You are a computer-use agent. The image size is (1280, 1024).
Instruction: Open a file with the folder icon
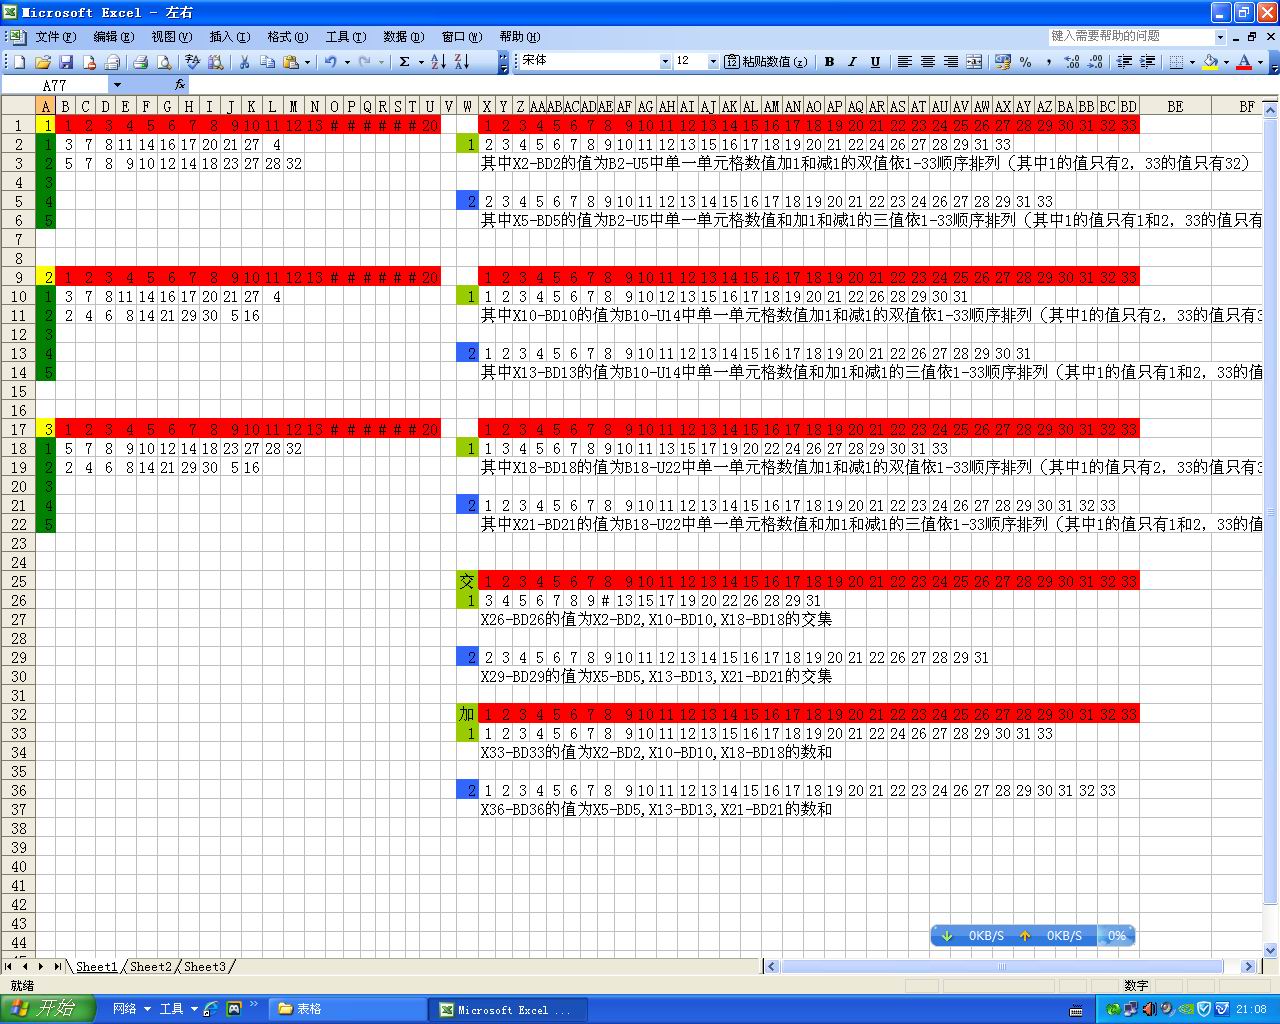43,62
